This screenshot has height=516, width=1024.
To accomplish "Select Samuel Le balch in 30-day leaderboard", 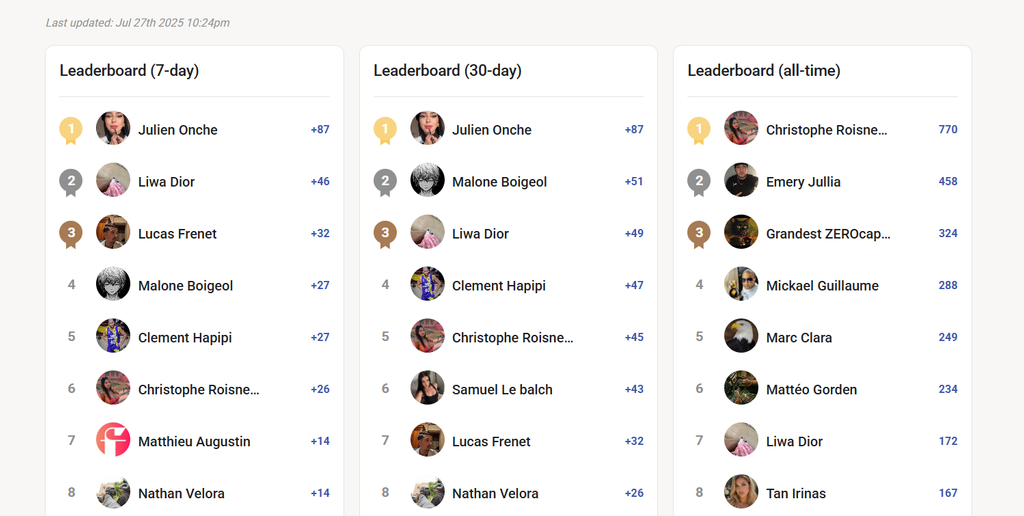I will [x=502, y=390].
